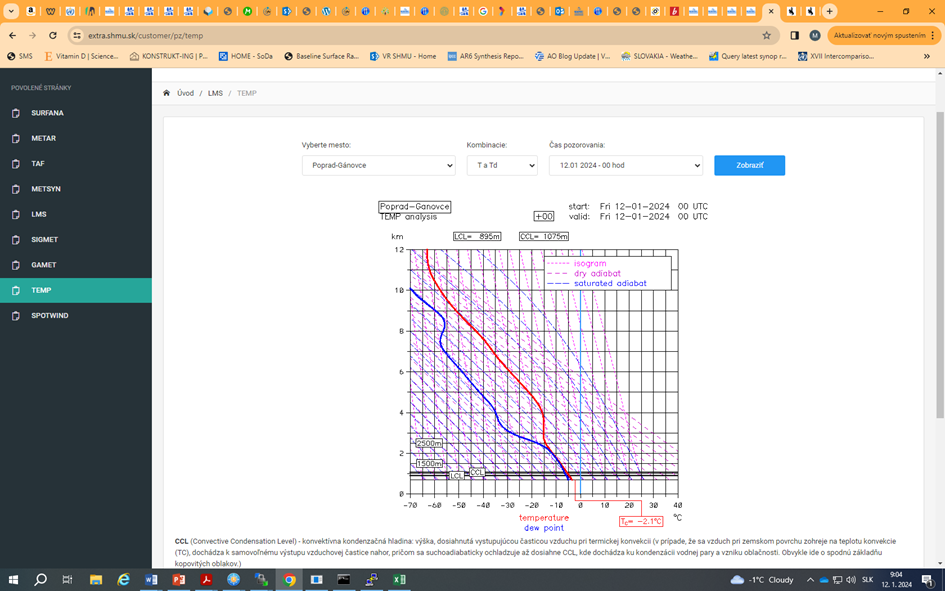
Task: Click the home icon in the breadcrumb
Action: [x=166, y=92]
